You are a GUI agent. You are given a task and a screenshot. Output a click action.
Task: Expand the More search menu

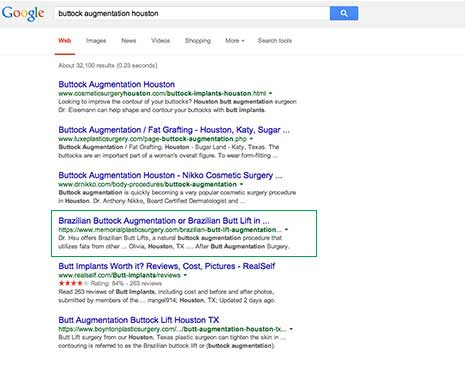tap(235, 41)
